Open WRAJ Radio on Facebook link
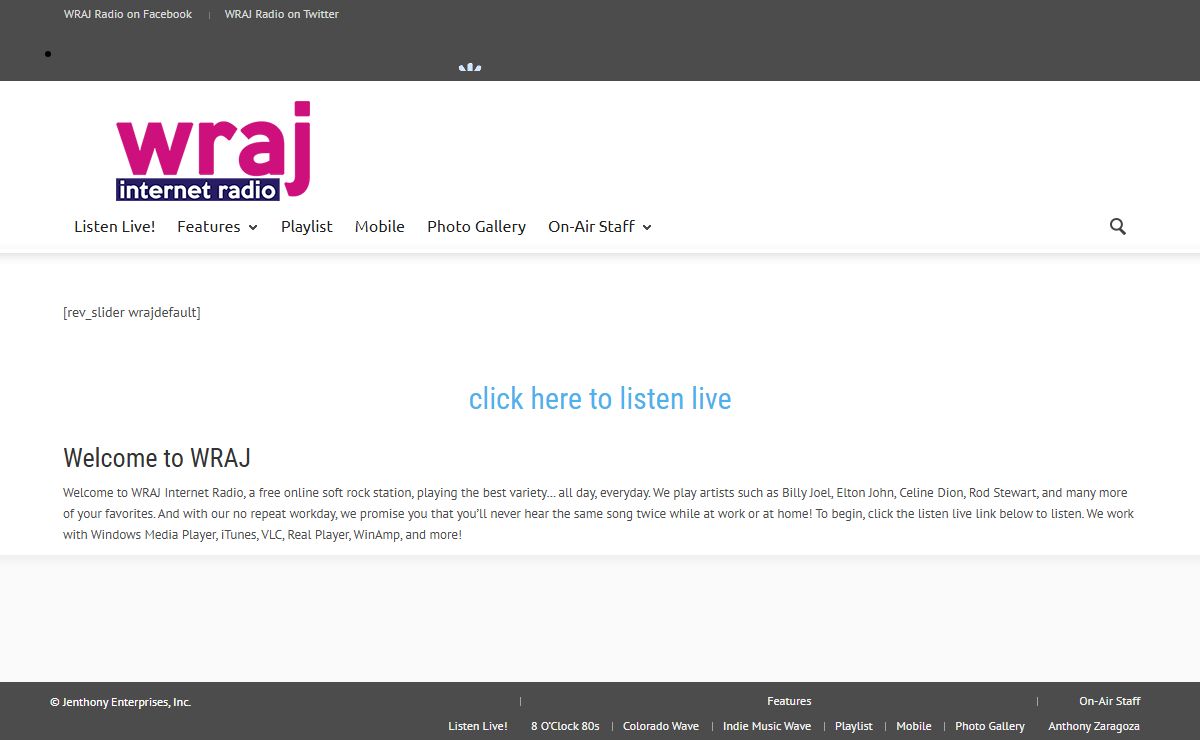The width and height of the screenshot is (1200, 740). (128, 14)
